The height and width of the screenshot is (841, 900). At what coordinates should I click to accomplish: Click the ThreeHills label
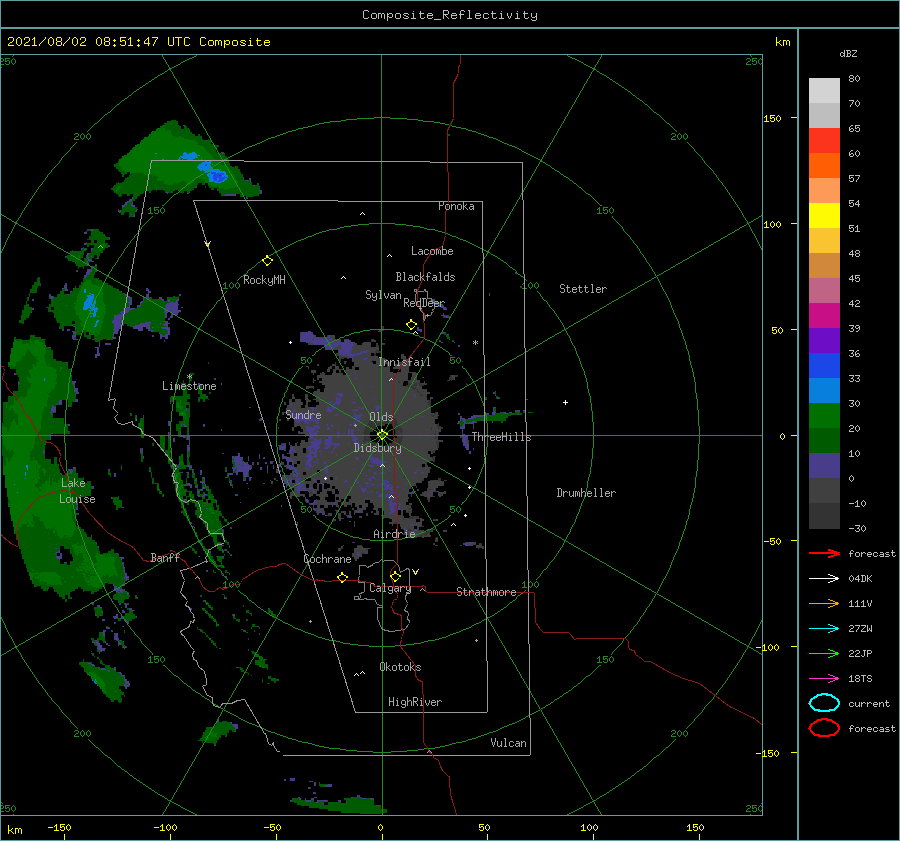click(x=501, y=437)
